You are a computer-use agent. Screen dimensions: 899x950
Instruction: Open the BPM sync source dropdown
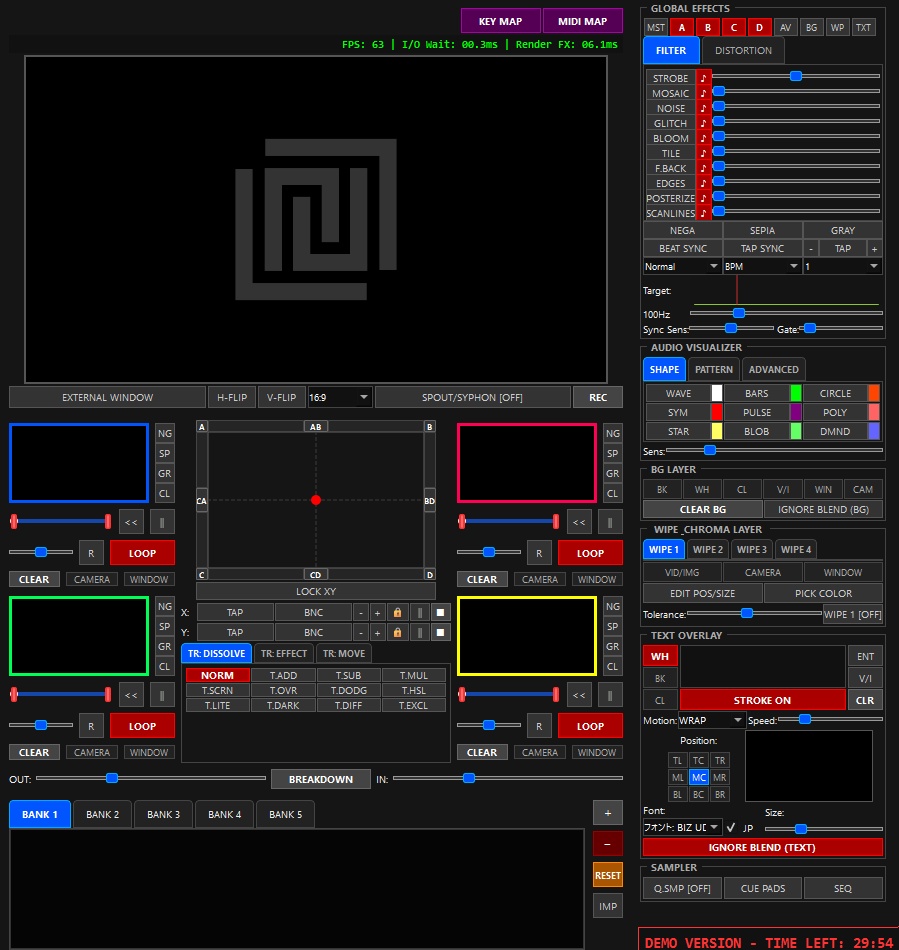(762, 267)
